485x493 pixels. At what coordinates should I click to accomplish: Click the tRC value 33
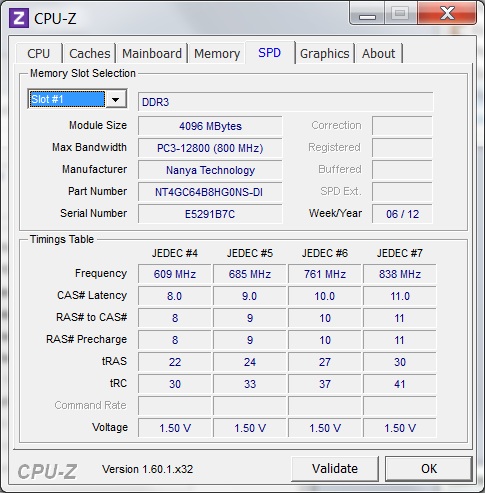250,384
